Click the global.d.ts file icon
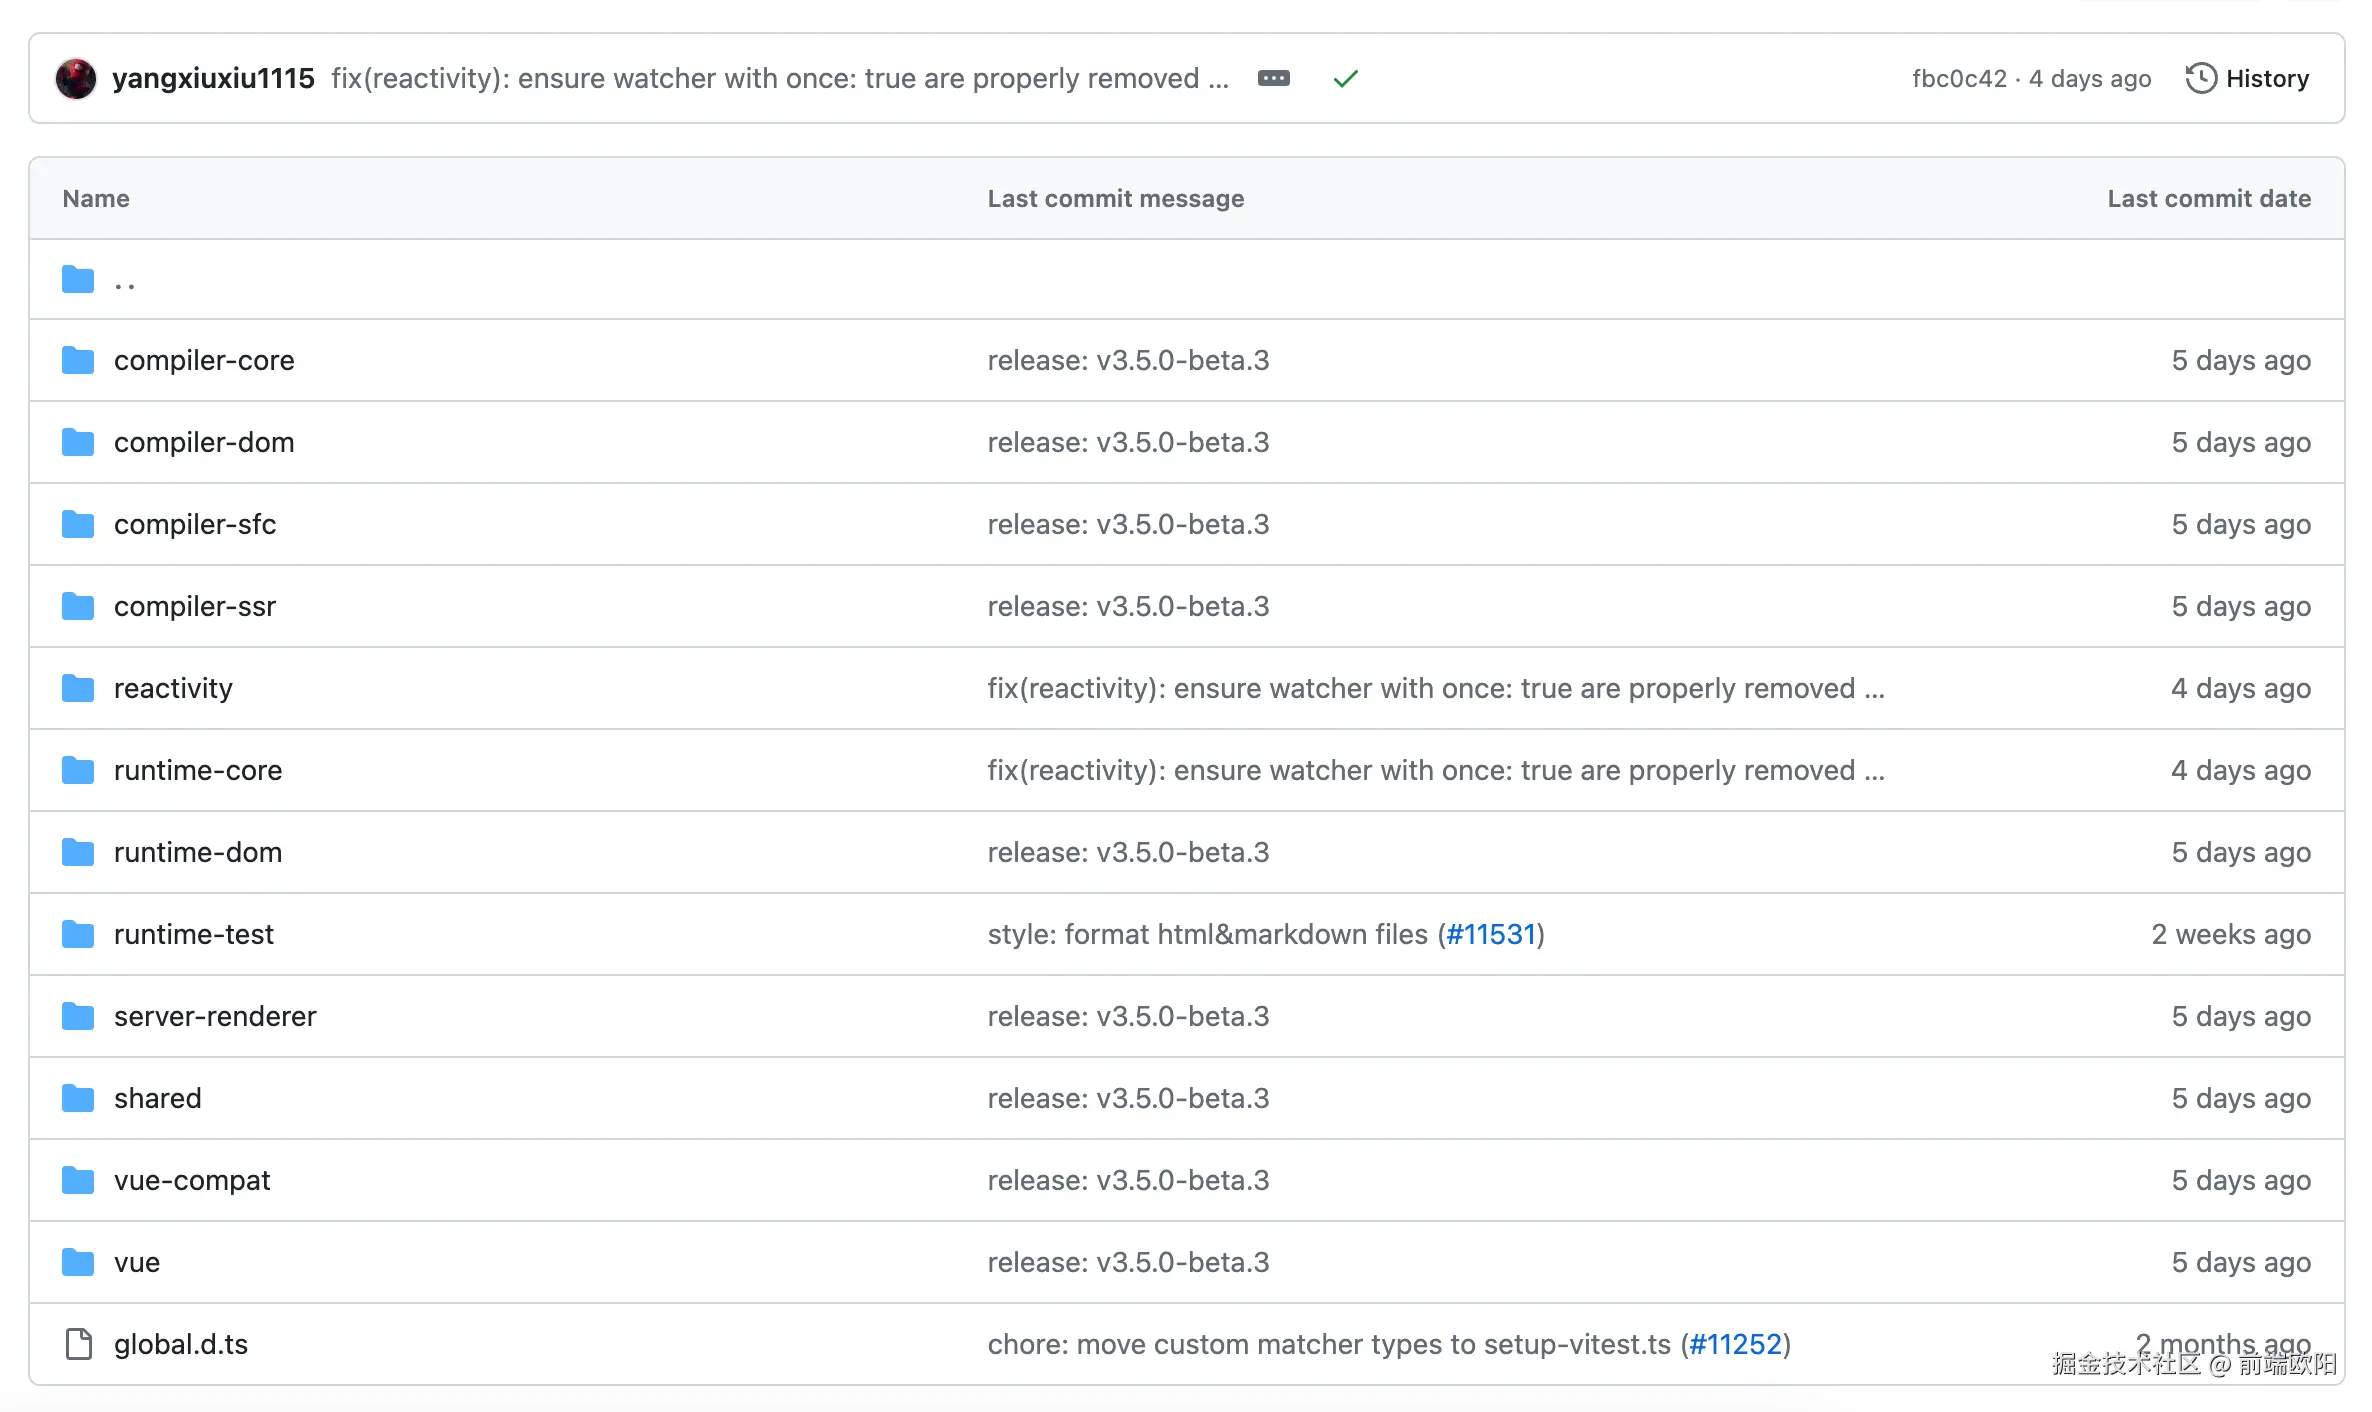The width and height of the screenshot is (2372, 1412). pyautogui.click(x=78, y=1345)
